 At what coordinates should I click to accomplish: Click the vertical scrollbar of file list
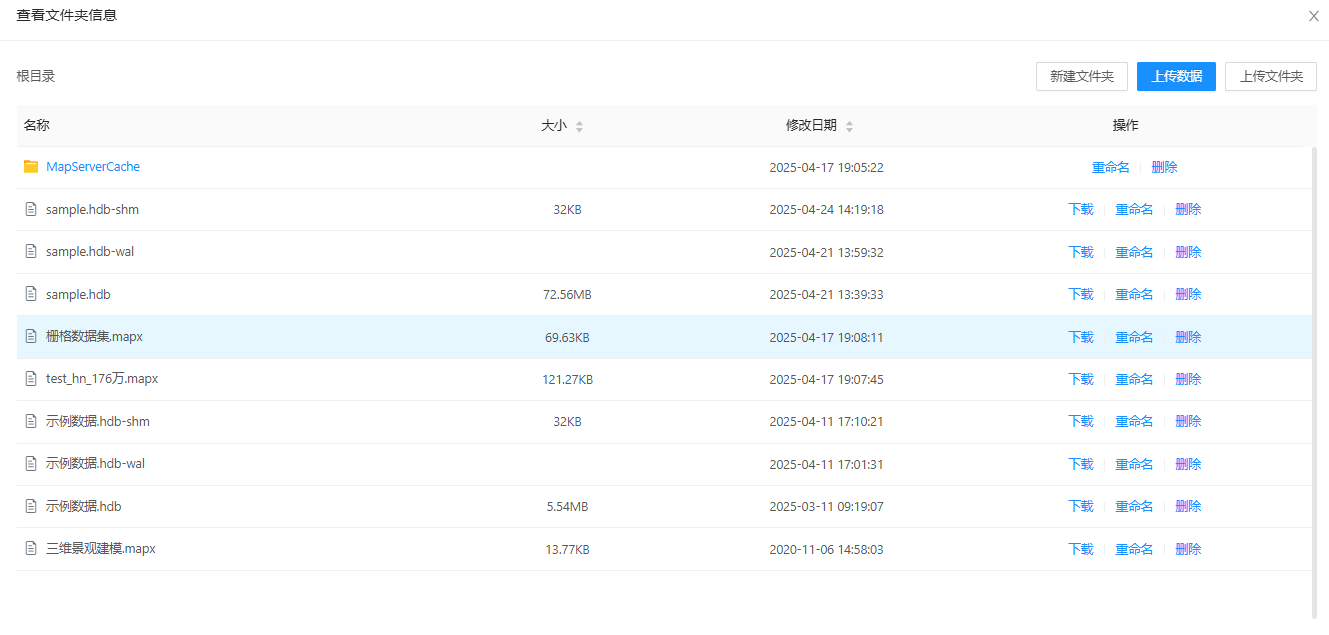tap(1314, 380)
